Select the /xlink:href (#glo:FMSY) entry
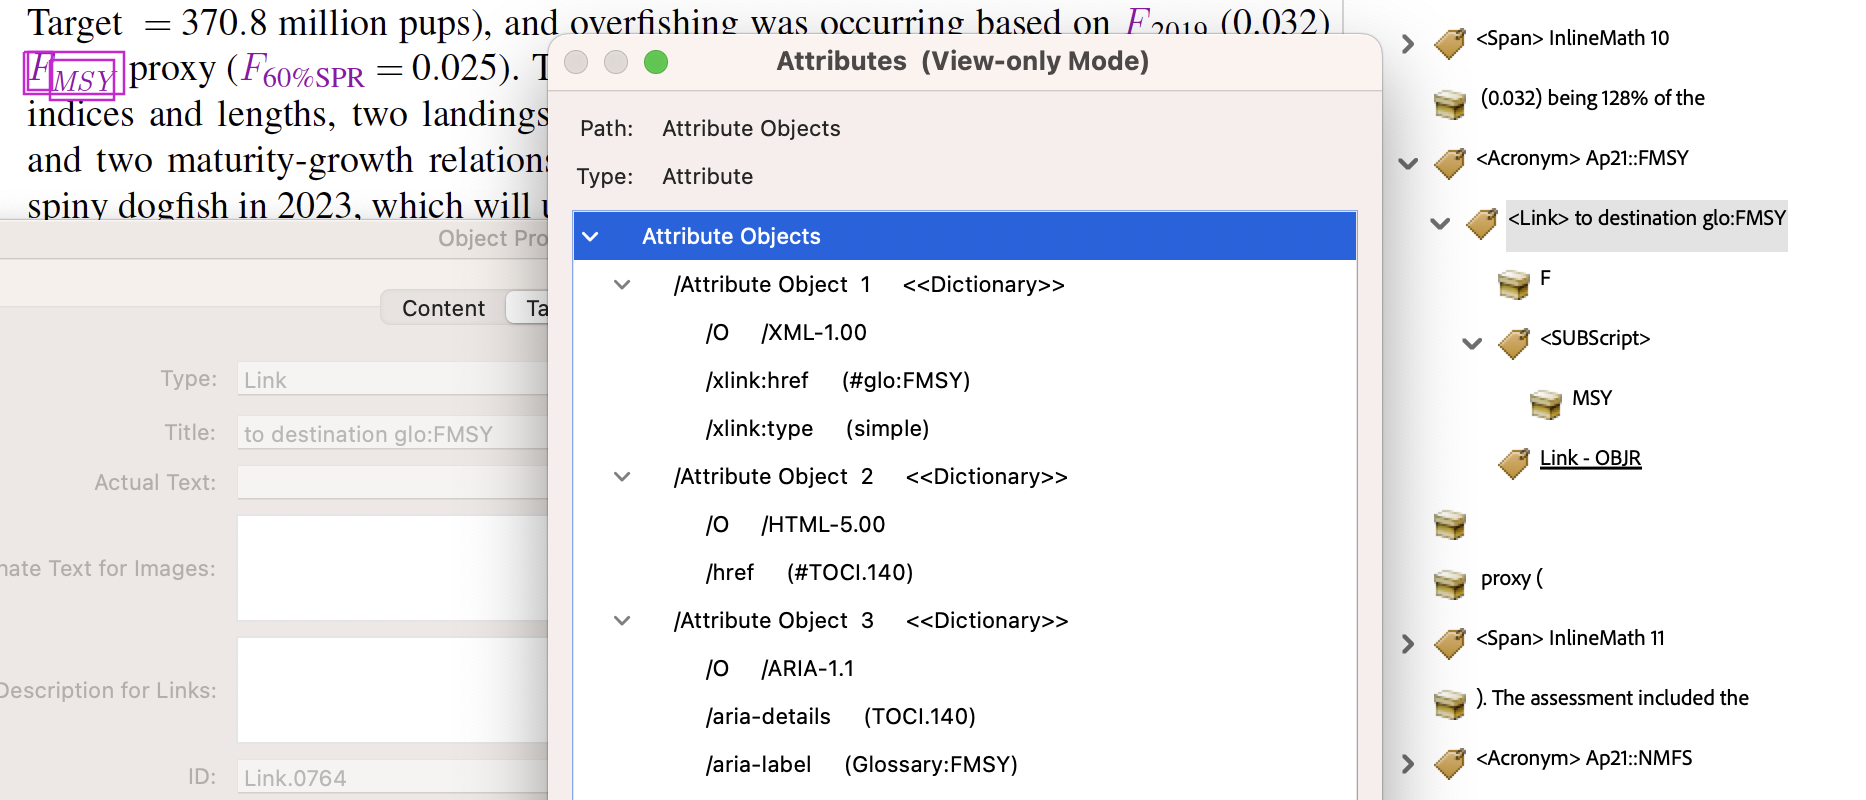The width and height of the screenshot is (1866, 800). [837, 381]
